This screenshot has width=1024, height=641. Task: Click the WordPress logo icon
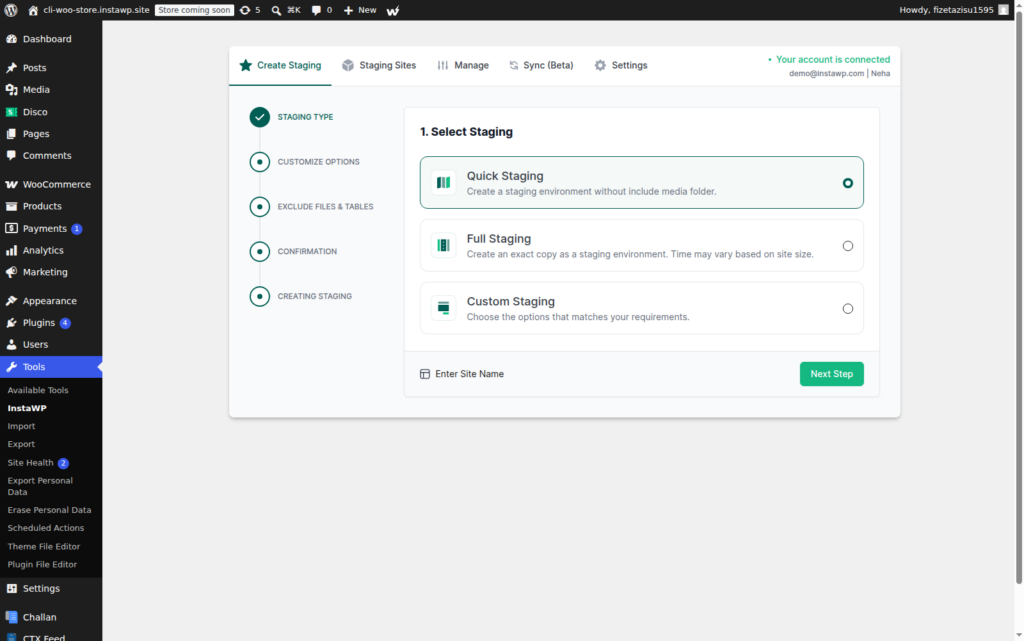tap(10, 10)
